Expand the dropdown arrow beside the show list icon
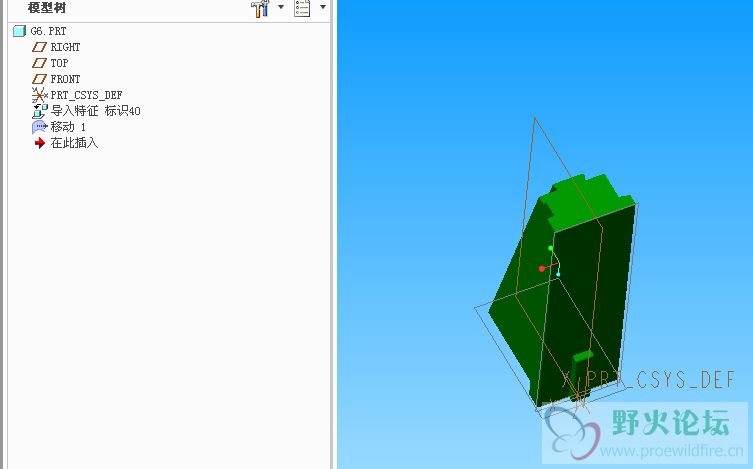This screenshot has width=753, height=469. (x=323, y=7)
